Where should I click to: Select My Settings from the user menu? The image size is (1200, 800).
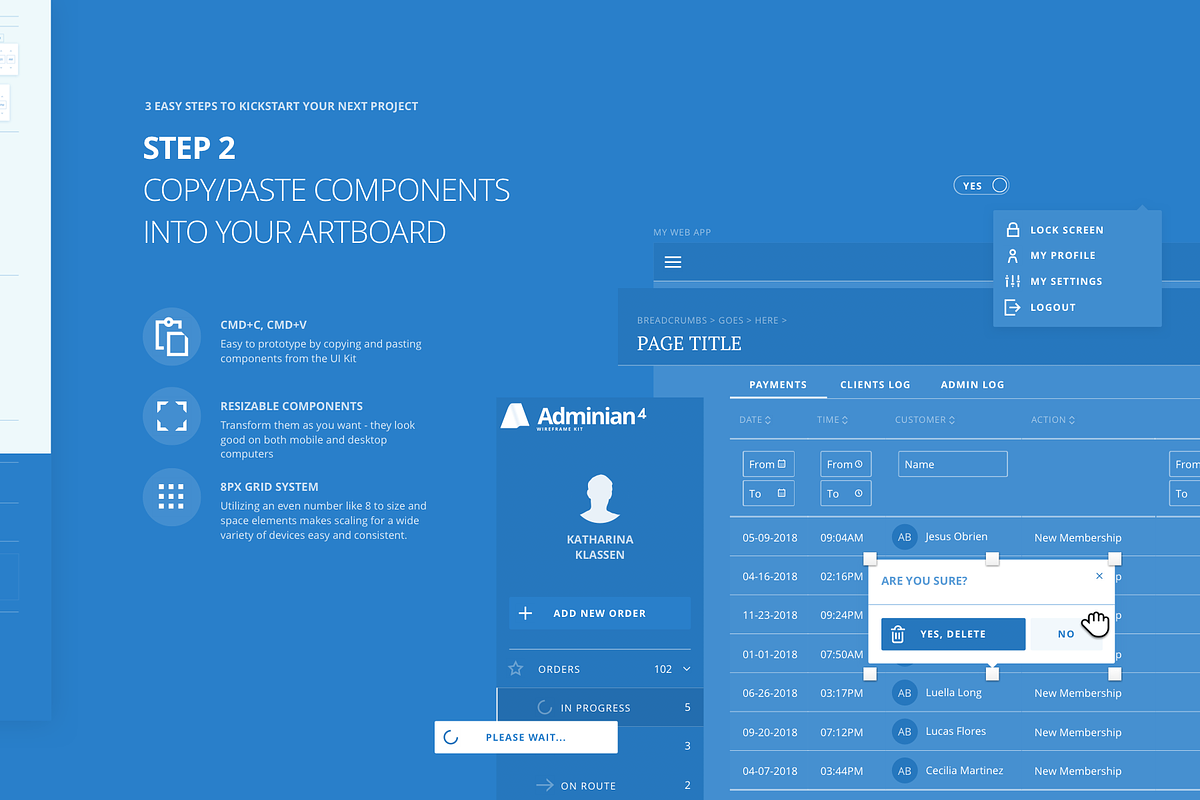(1066, 281)
